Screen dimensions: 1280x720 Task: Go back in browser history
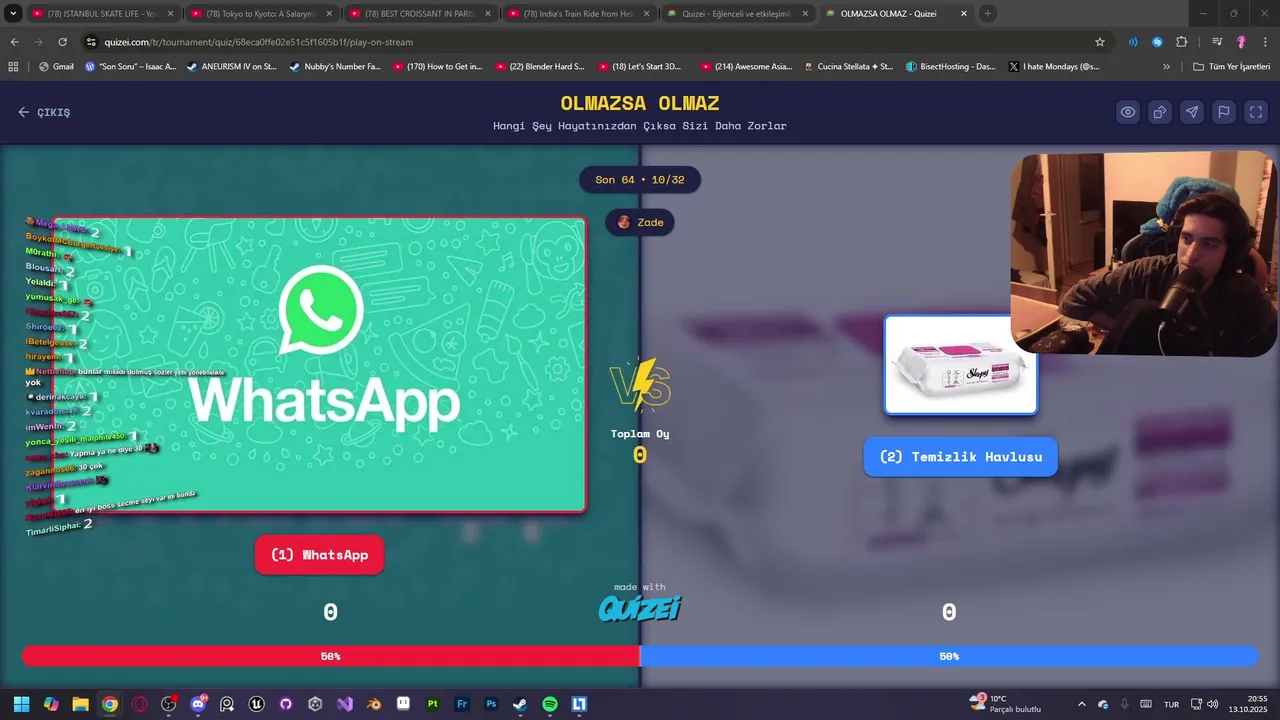coord(14,42)
